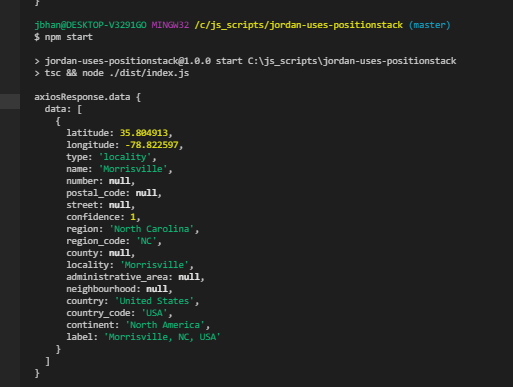Click the longitude value -78.822597
This screenshot has width=513, height=387.
[x=152, y=145]
